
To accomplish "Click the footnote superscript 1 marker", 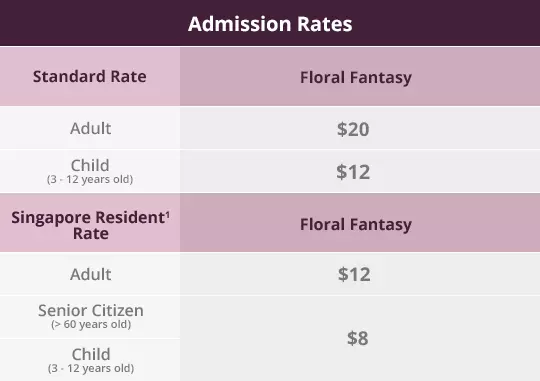I will click(168, 216).
